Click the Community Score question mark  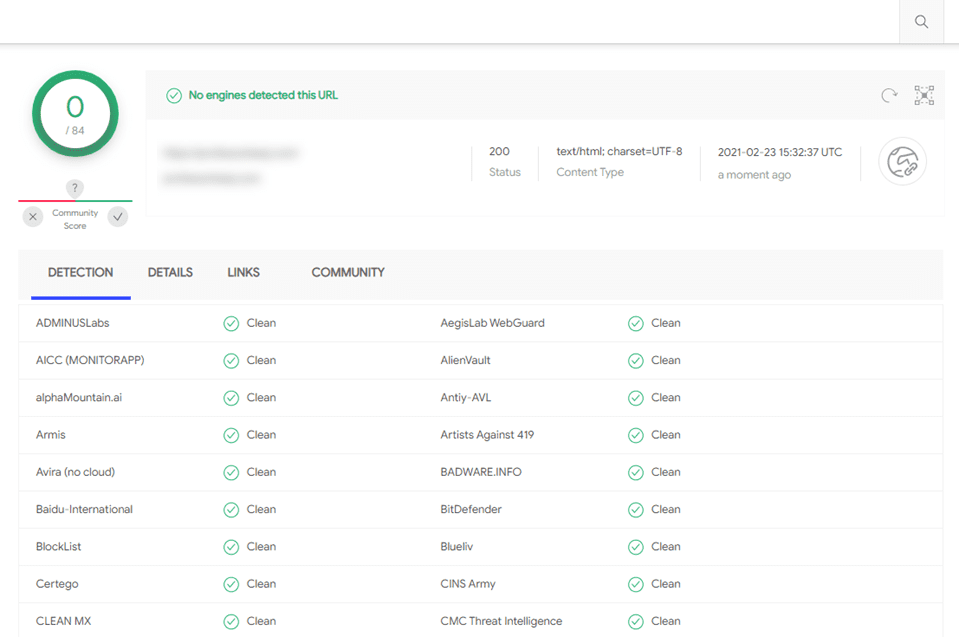(x=74, y=188)
